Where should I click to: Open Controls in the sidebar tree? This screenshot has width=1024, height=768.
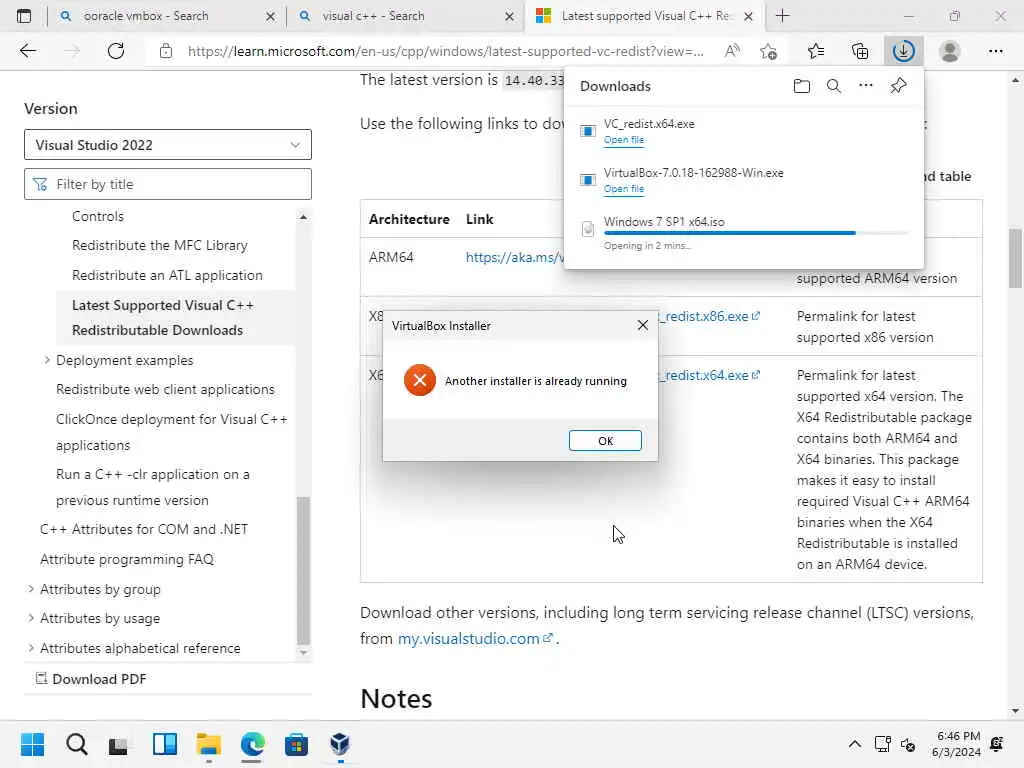click(98, 216)
